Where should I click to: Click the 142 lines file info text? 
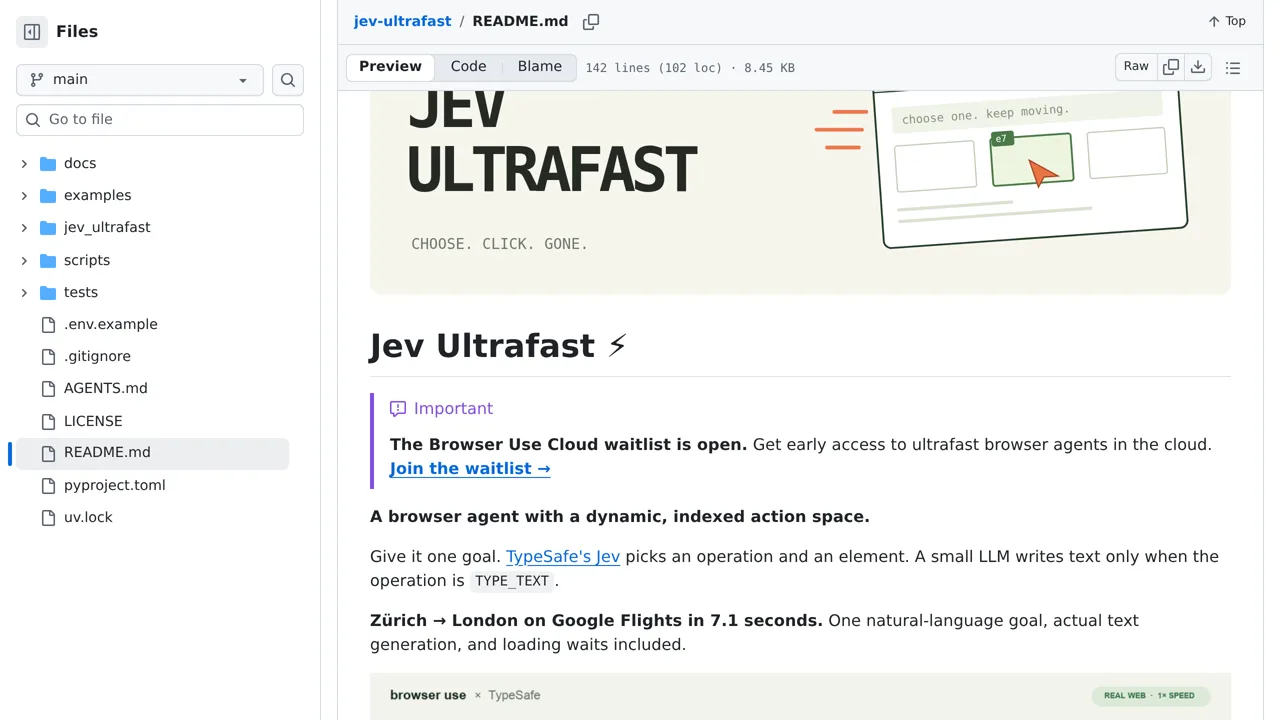point(690,68)
